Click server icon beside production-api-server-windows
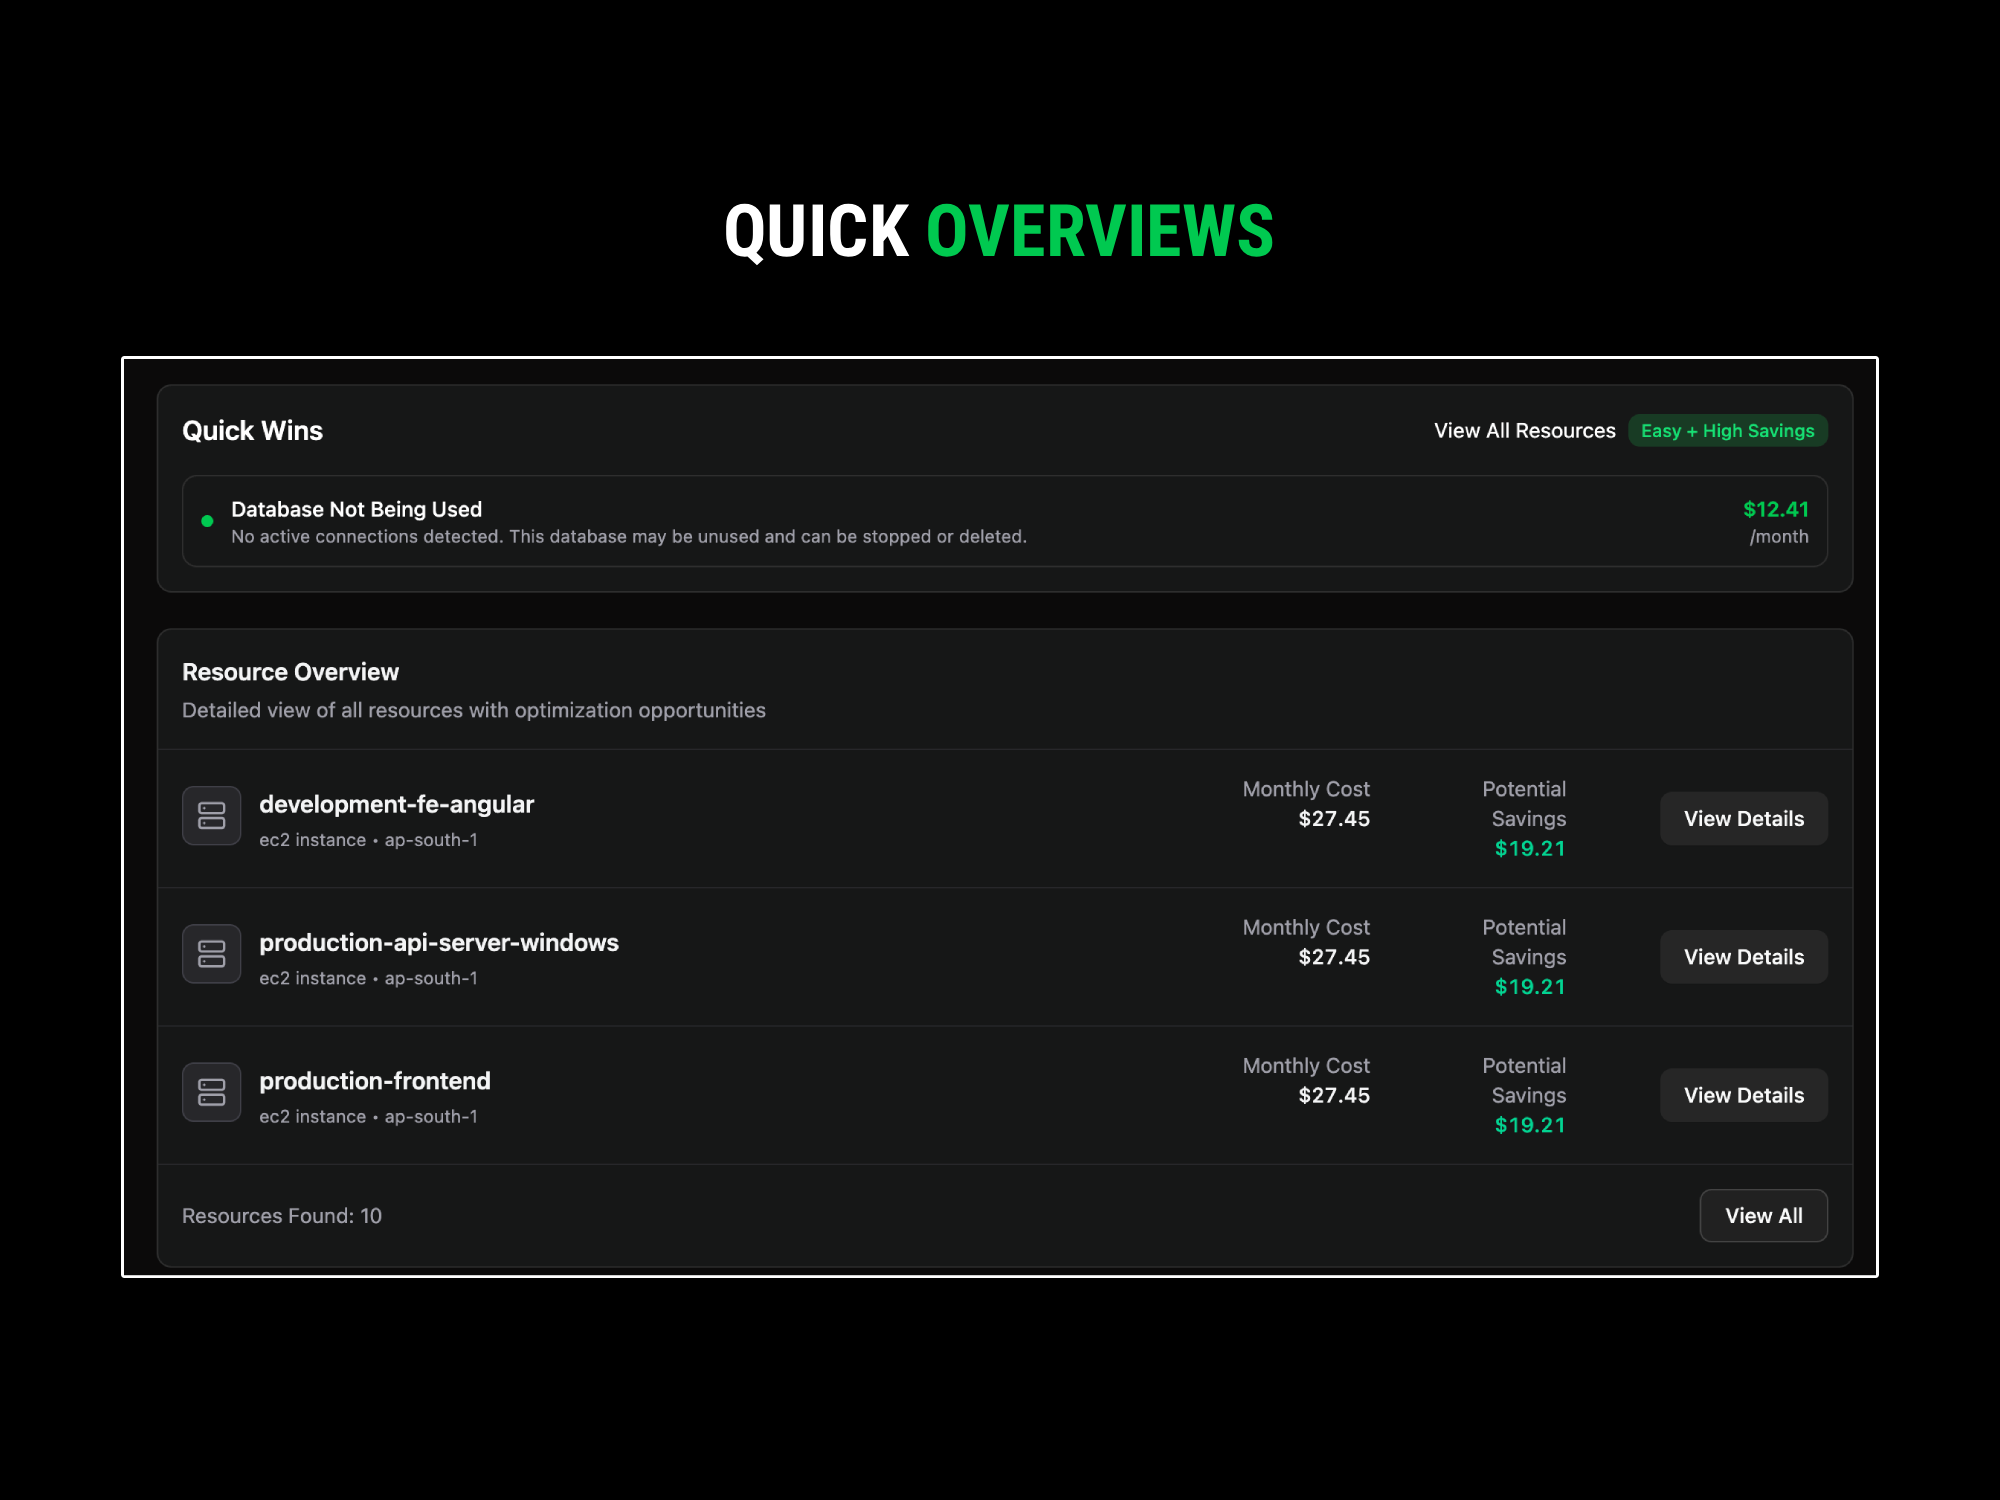The width and height of the screenshot is (2000, 1500). [x=211, y=953]
